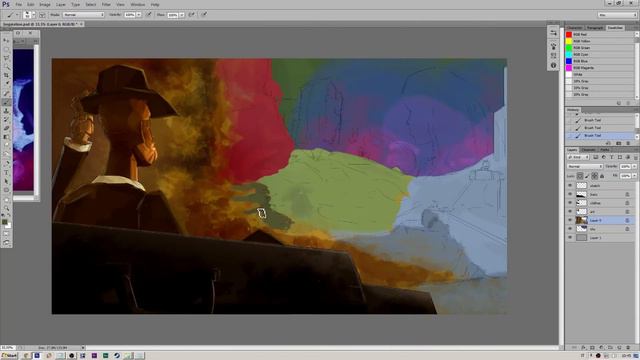Select the Healing Brush tool
The height and width of the screenshot is (360, 640).
6,93
